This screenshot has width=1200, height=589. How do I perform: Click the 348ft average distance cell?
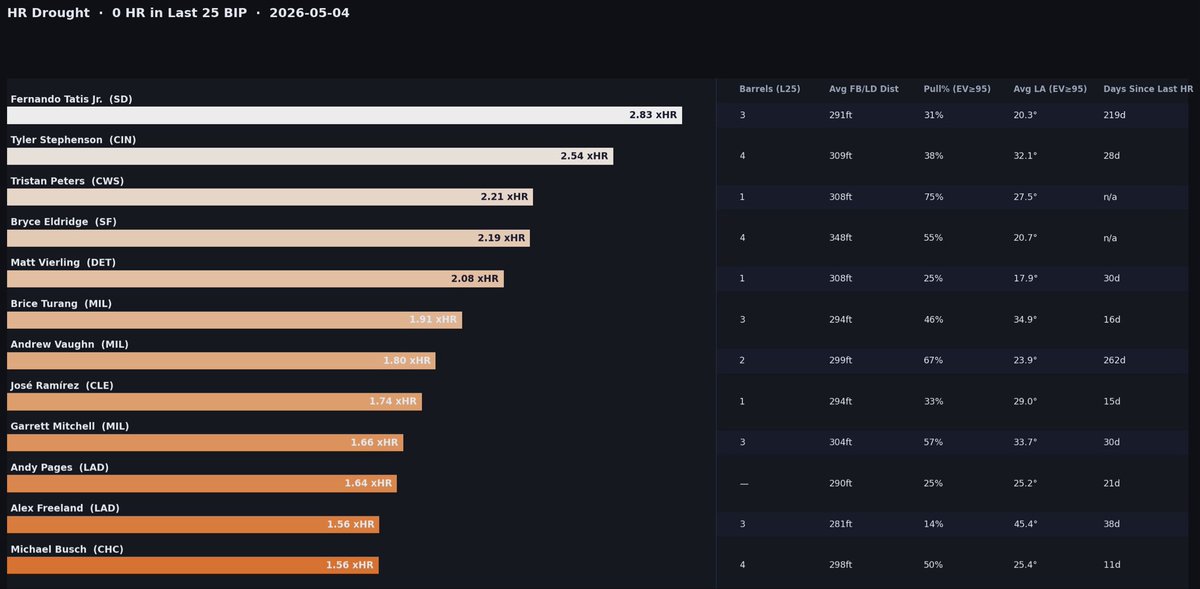(840, 238)
